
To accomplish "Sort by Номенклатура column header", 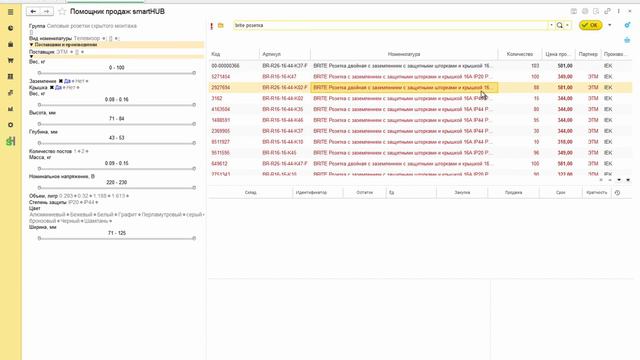I will tap(404, 54).
